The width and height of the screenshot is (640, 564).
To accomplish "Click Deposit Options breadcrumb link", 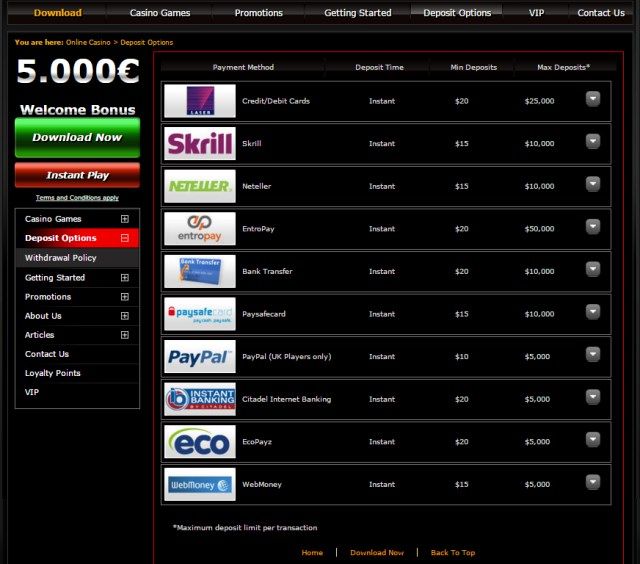I will tap(147, 42).
